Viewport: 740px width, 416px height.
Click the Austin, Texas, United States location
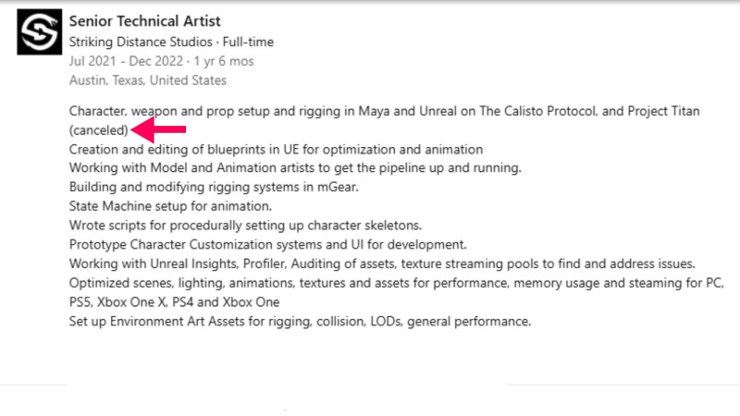148,80
